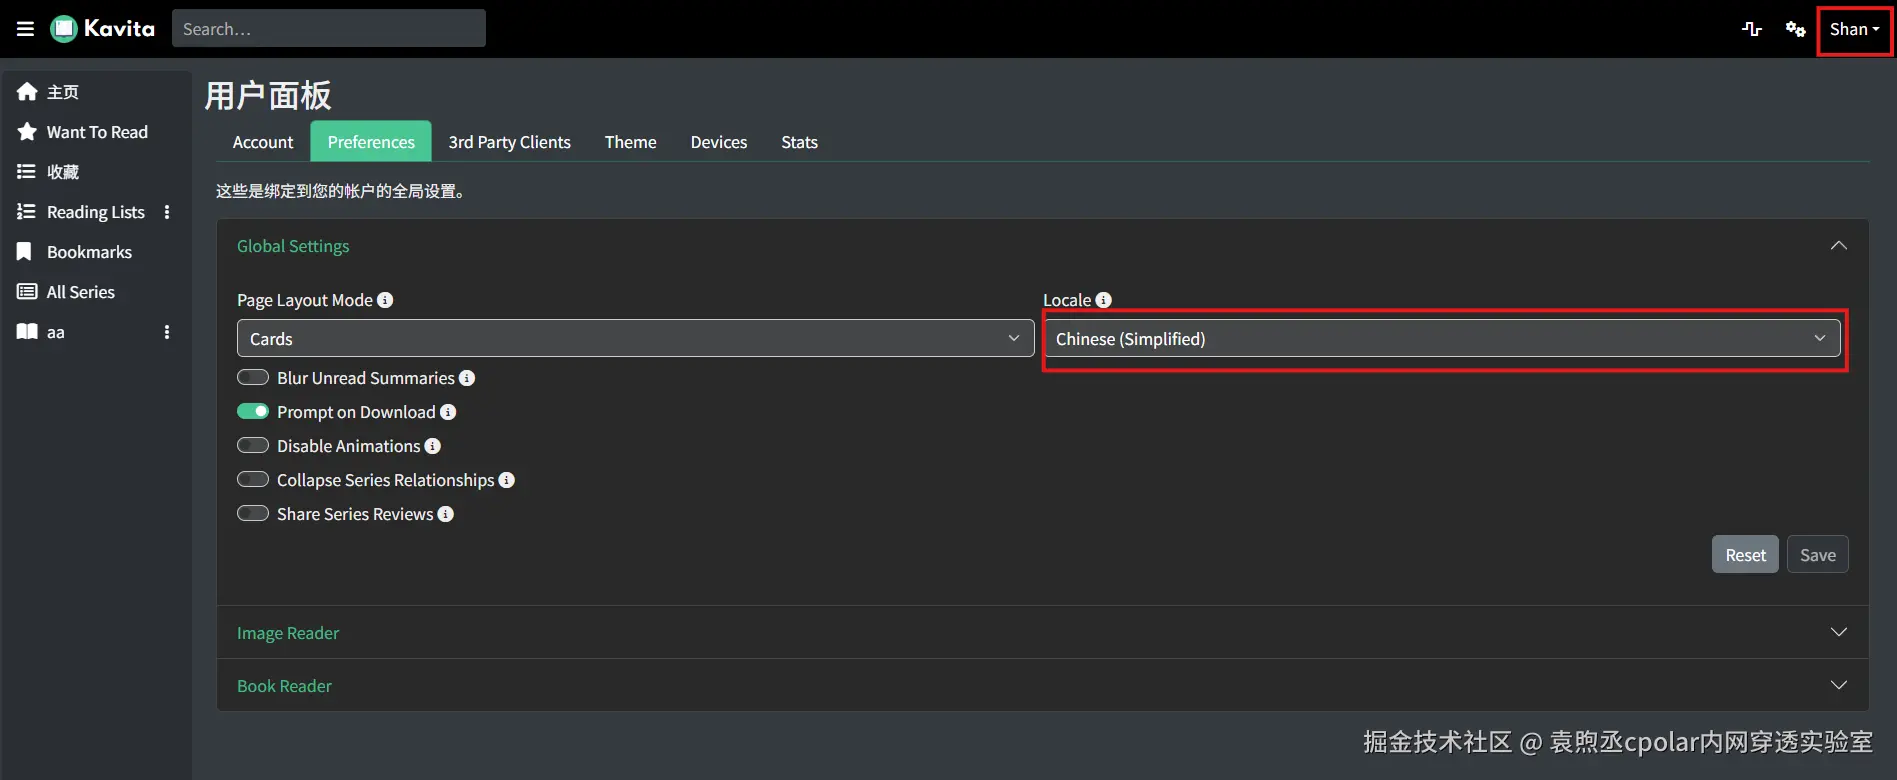This screenshot has height=780, width=1897.
Task: Click the Save button
Action: tap(1818, 555)
